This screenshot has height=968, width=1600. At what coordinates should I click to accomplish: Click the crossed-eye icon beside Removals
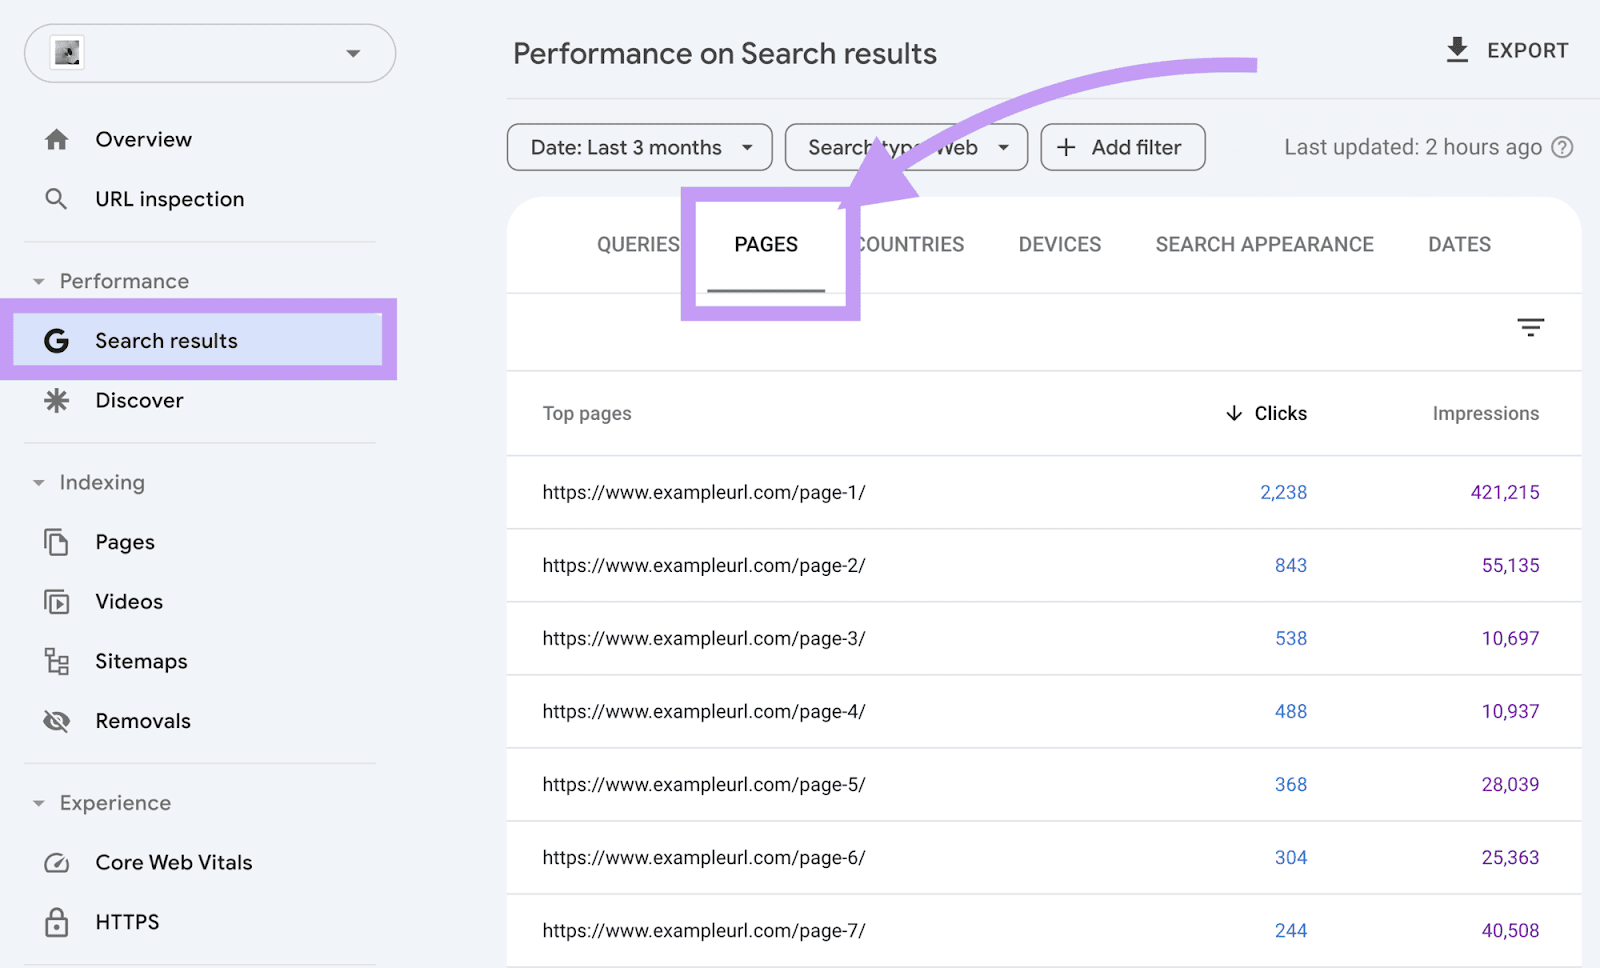[57, 720]
